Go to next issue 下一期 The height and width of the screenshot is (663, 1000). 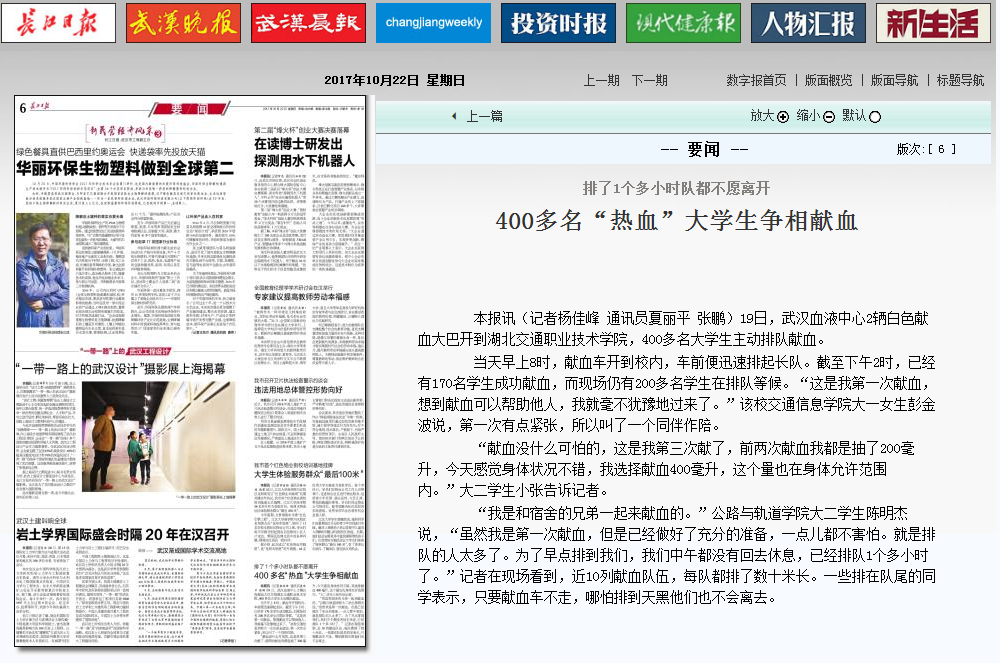tap(649, 81)
